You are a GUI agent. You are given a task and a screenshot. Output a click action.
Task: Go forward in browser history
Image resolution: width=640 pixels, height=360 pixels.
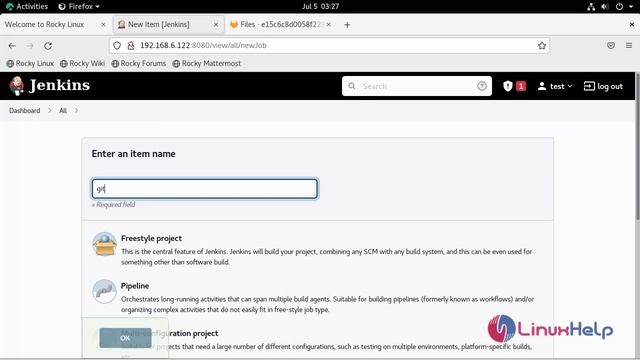(30, 46)
